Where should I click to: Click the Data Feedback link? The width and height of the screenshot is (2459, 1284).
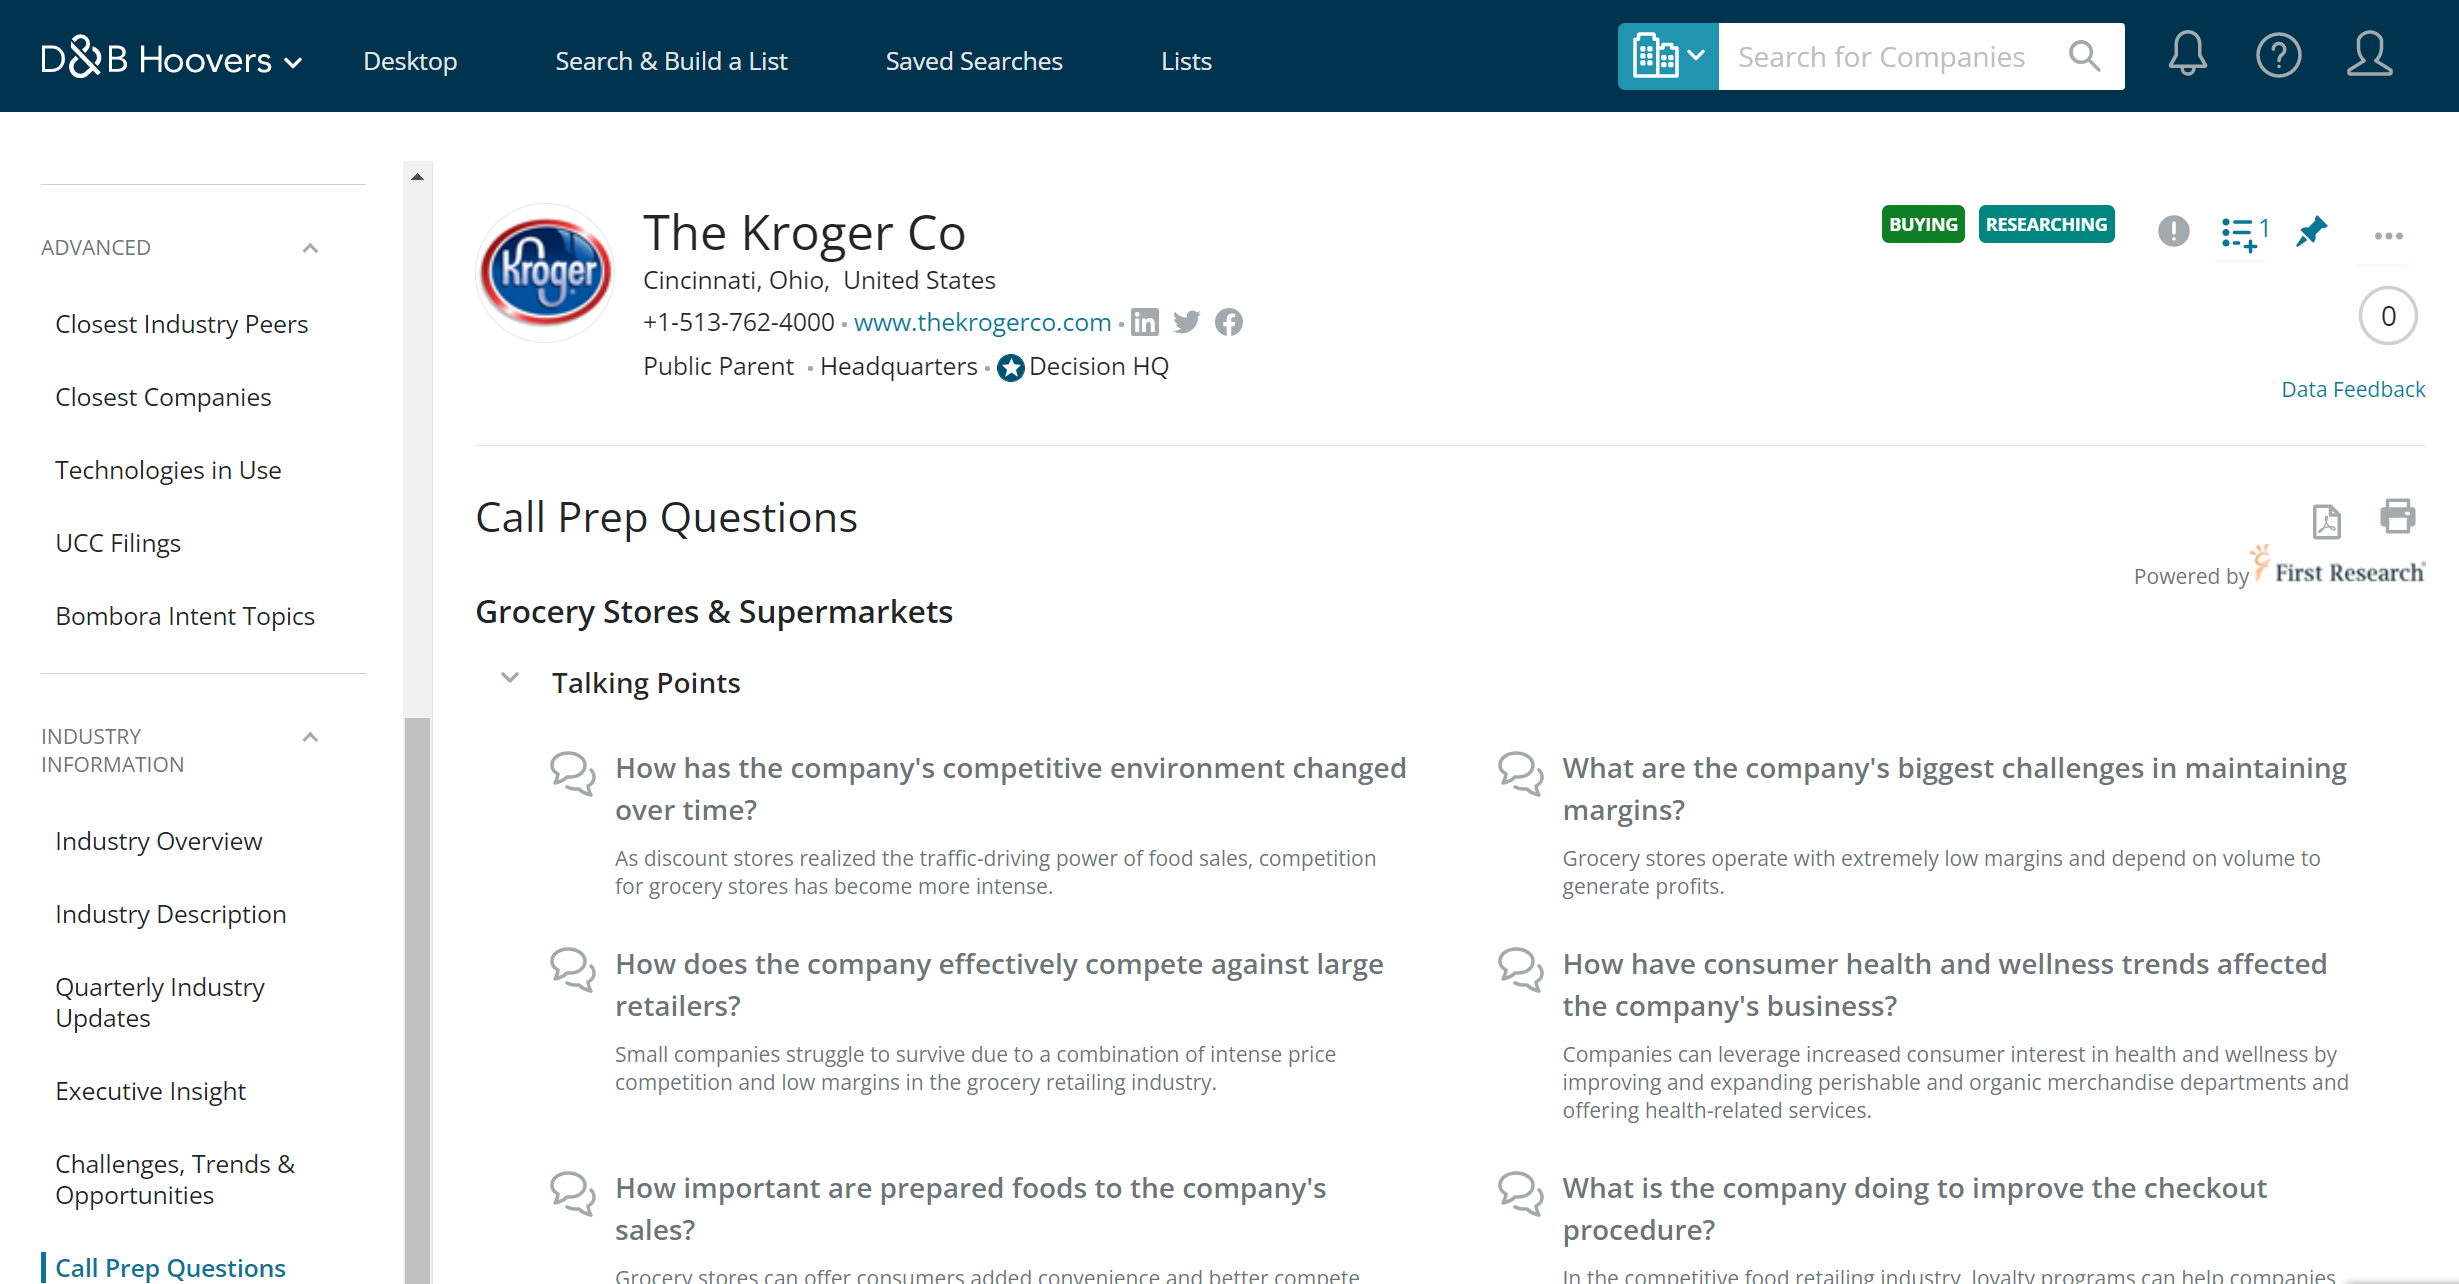(2352, 389)
